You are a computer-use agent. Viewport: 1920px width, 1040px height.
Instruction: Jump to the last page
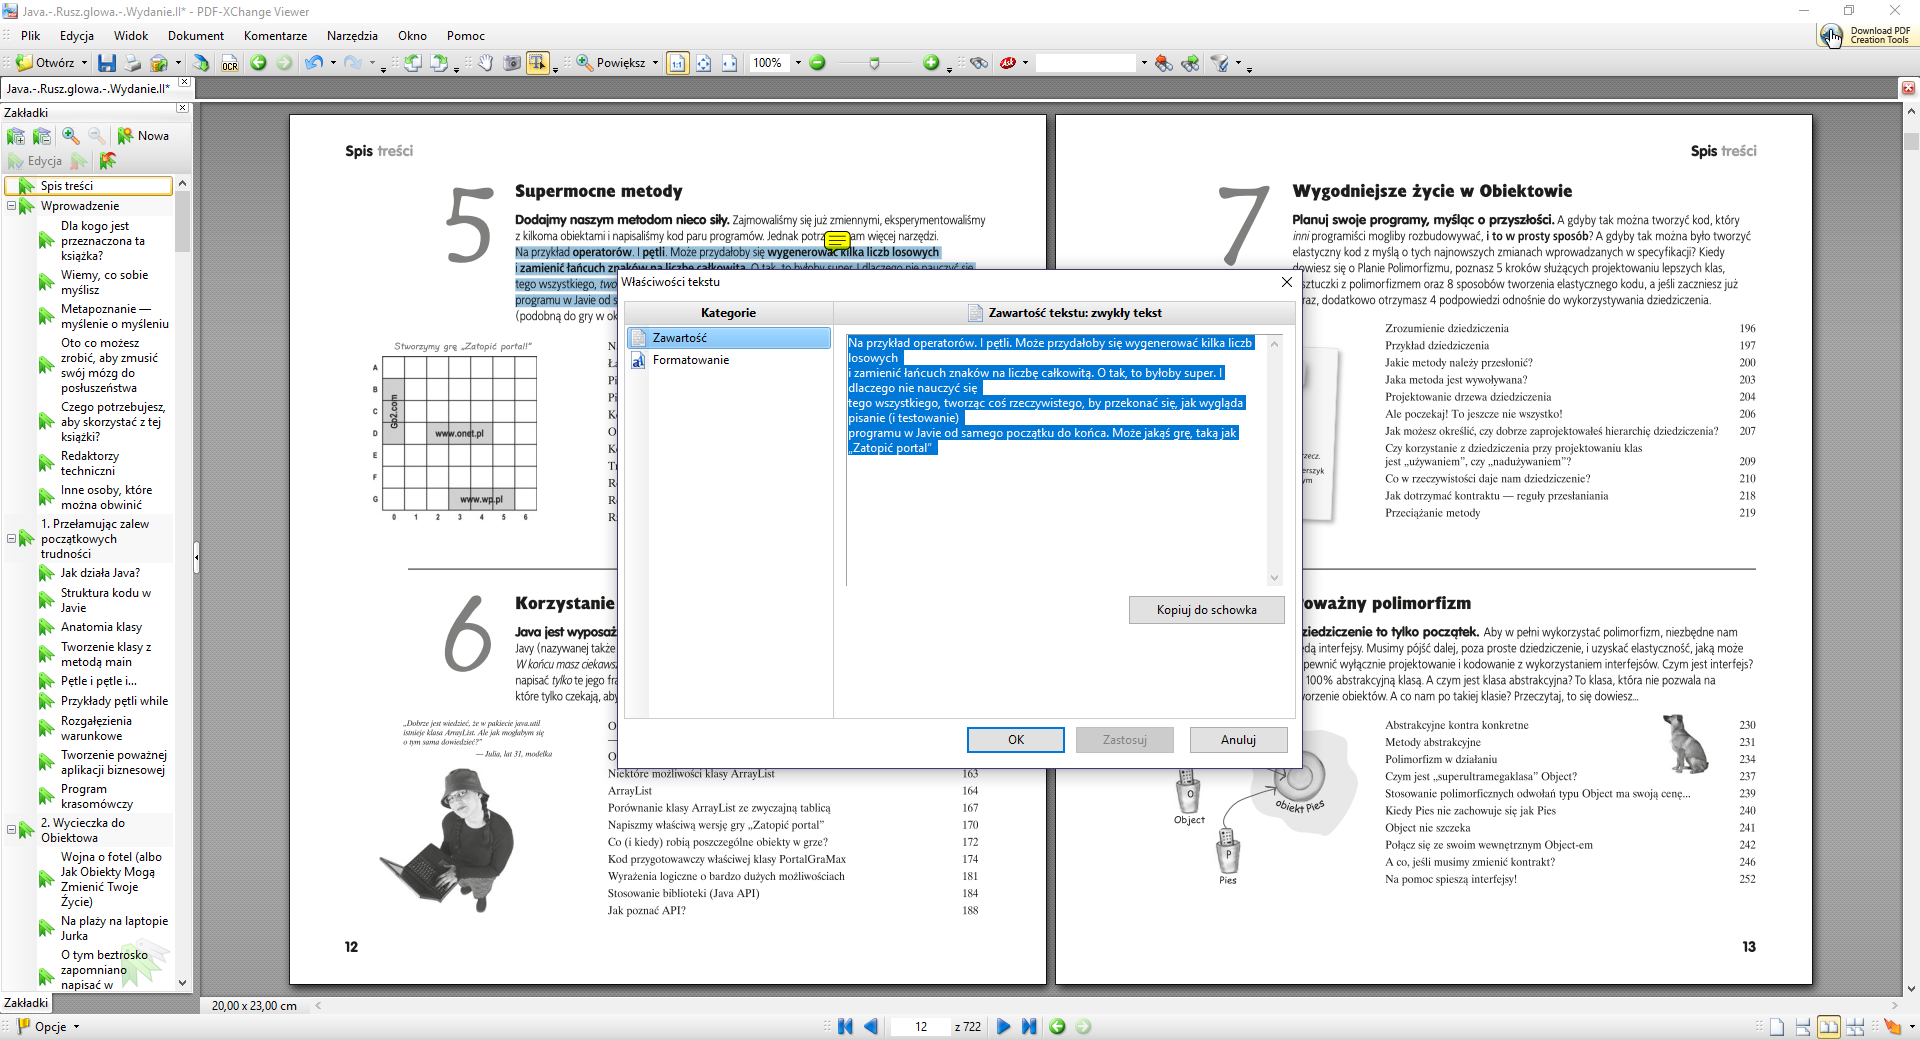coord(1028,1026)
